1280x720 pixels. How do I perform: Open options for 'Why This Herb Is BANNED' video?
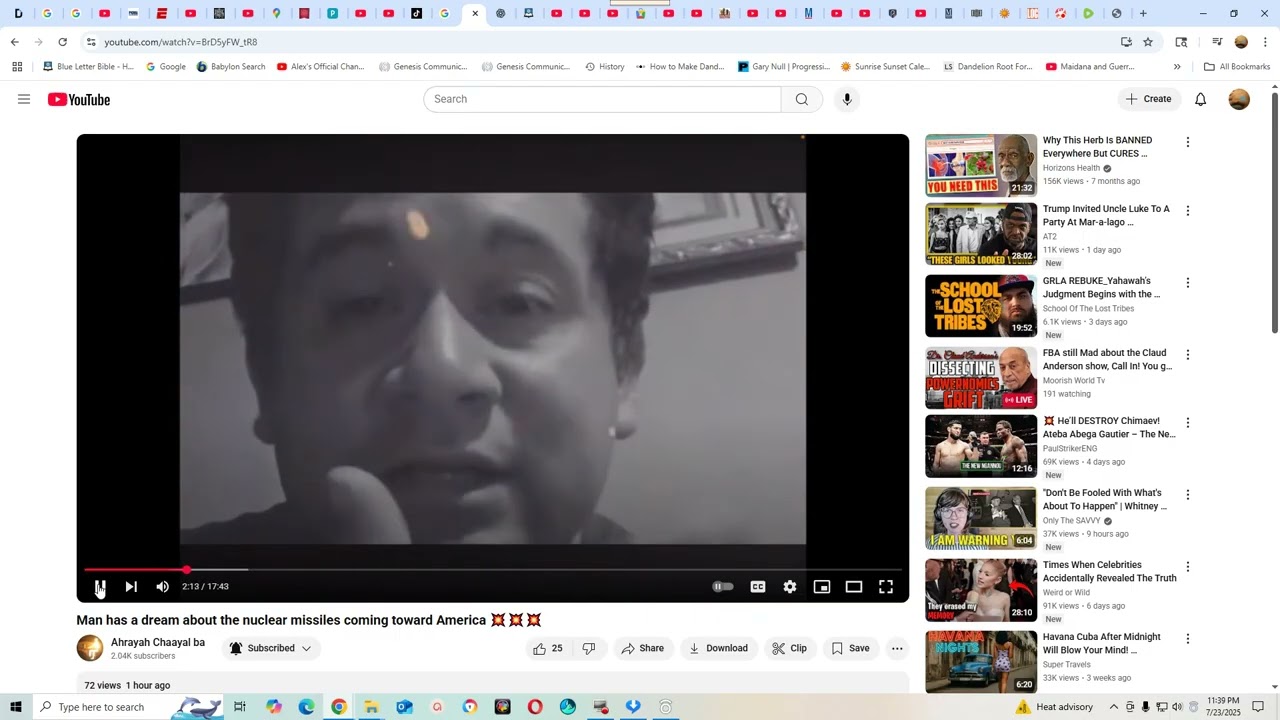(x=1188, y=142)
